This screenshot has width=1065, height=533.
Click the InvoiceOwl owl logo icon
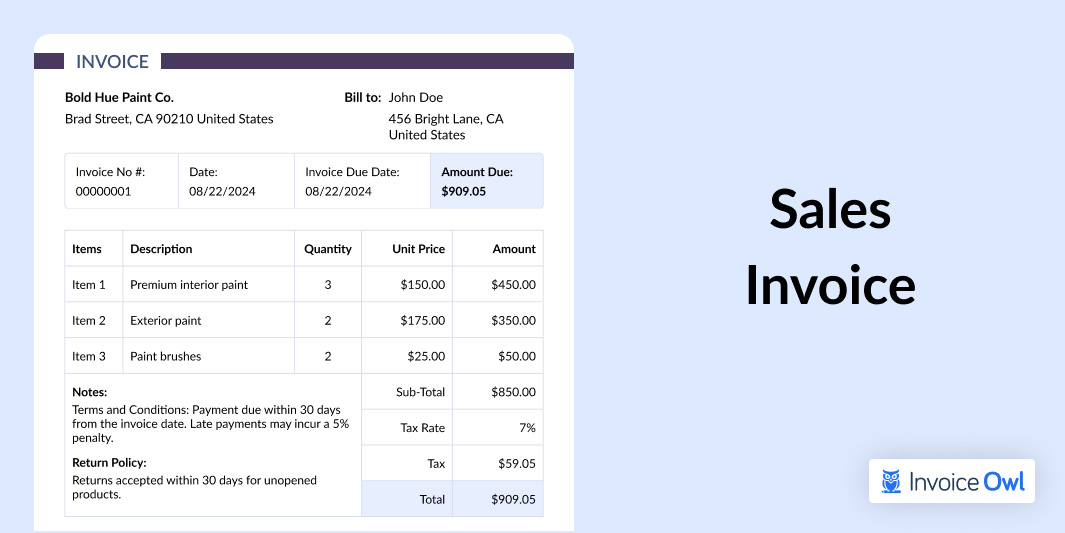pyautogui.click(x=891, y=482)
